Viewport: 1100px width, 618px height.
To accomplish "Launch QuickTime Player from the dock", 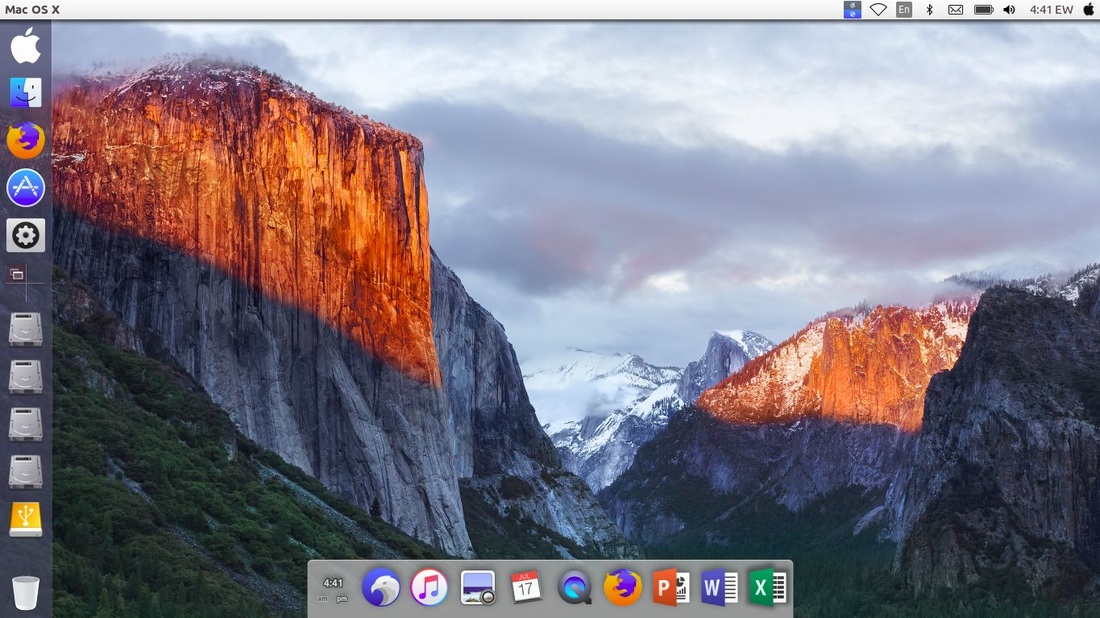I will [574, 588].
